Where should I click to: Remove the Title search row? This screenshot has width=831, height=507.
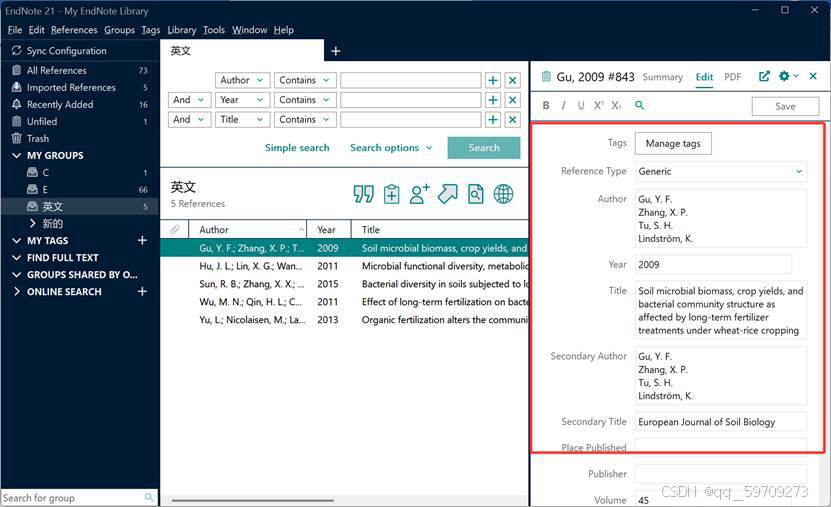tap(512, 119)
